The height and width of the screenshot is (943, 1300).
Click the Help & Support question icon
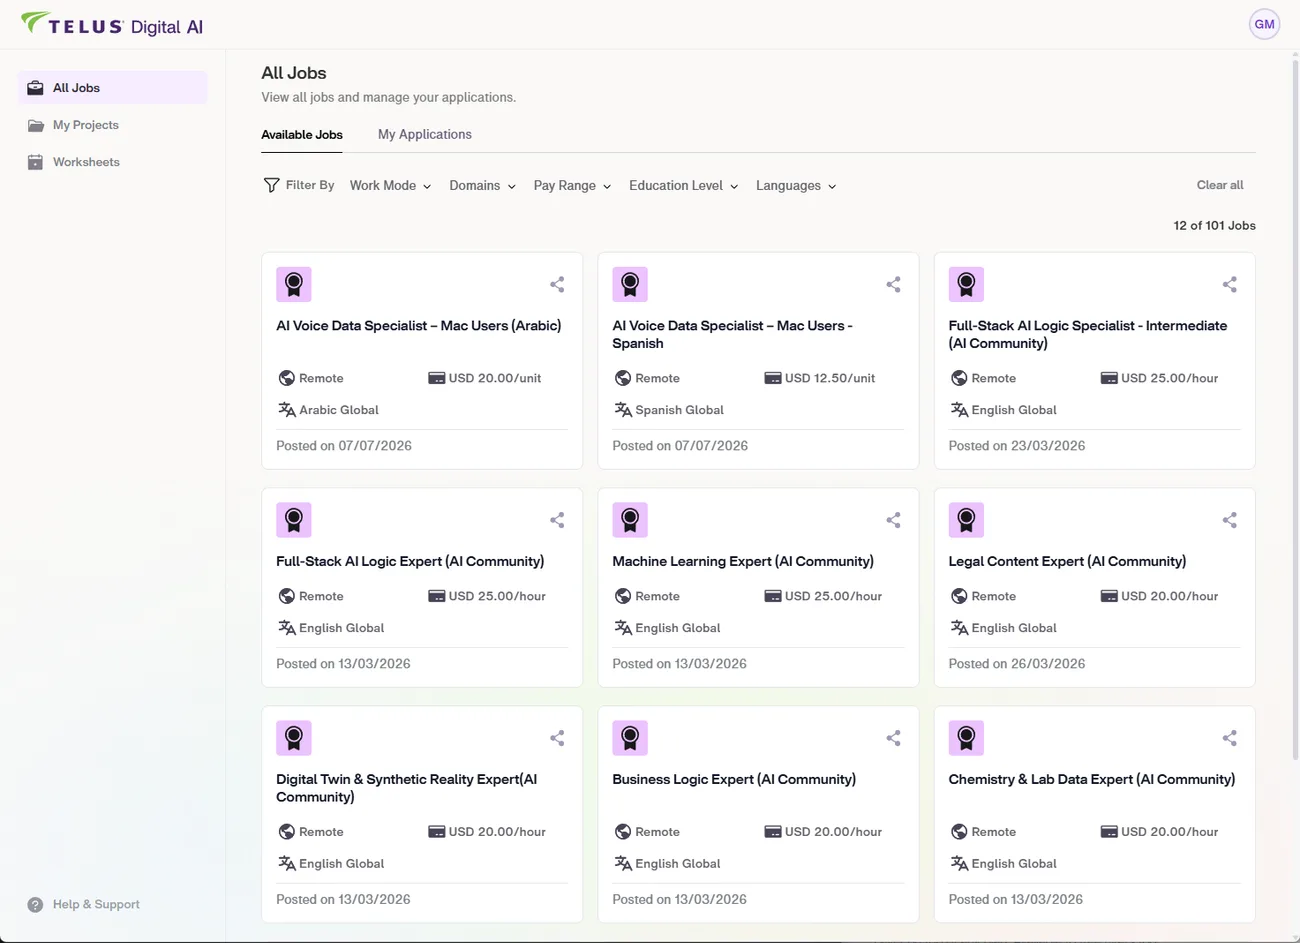(35, 904)
